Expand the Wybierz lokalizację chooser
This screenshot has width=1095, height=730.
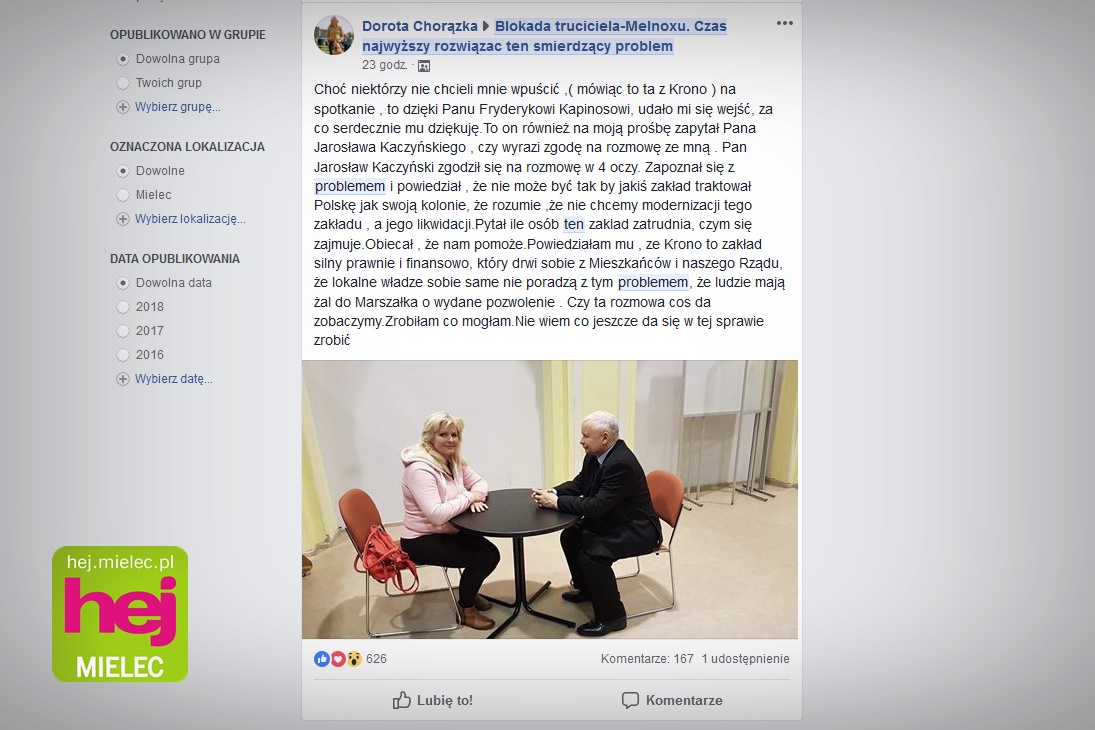pos(190,219)
